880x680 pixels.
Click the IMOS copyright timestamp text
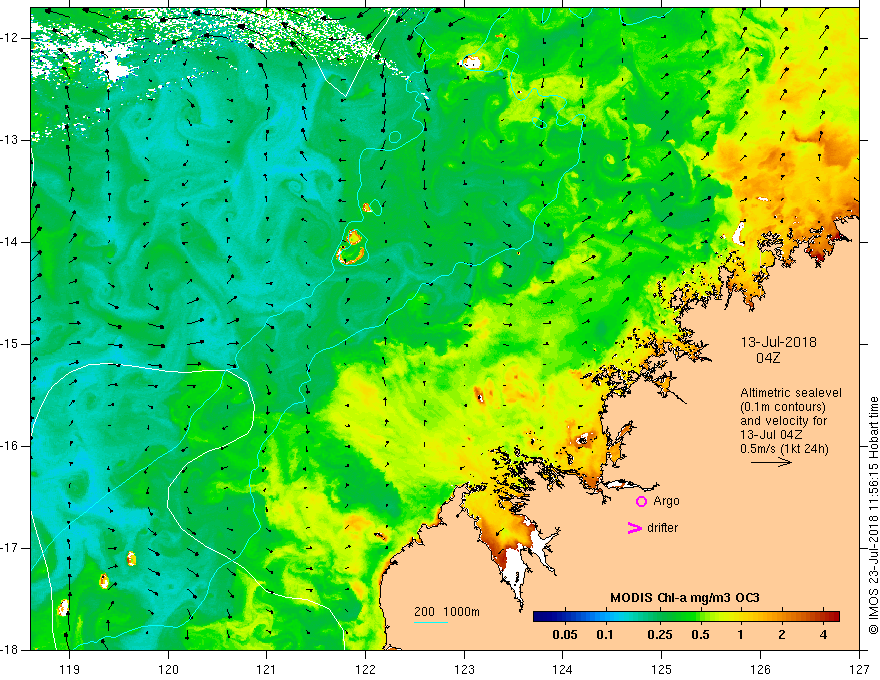click(x=873, y=516)
